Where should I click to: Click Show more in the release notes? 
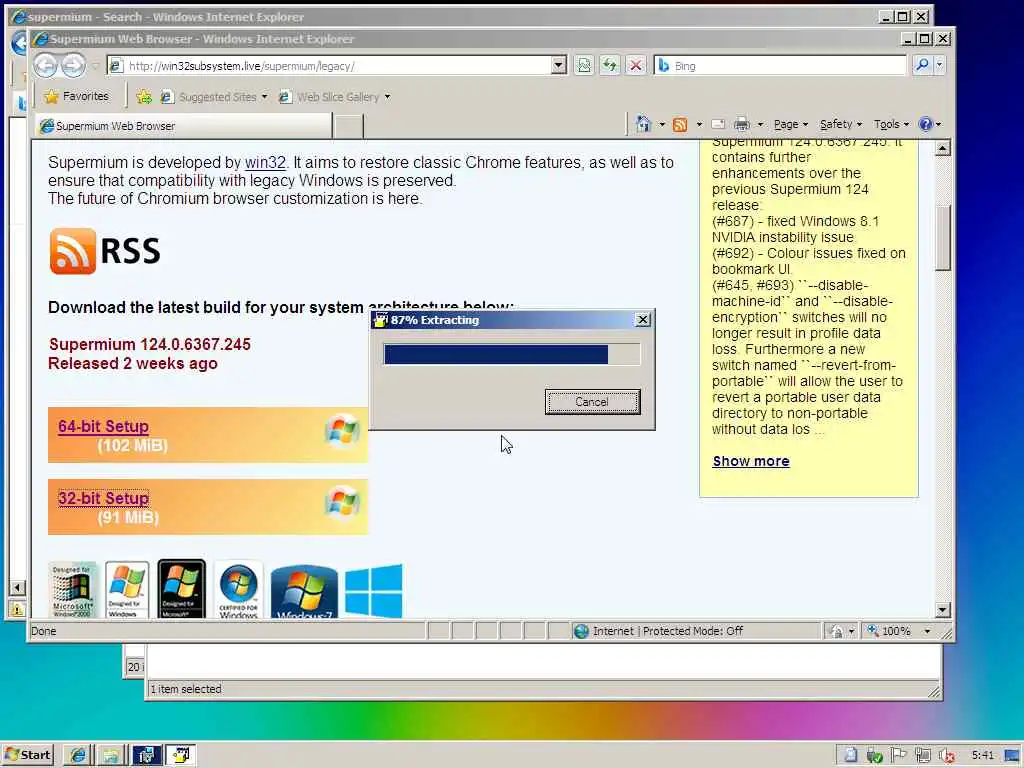tap(751, 461)
